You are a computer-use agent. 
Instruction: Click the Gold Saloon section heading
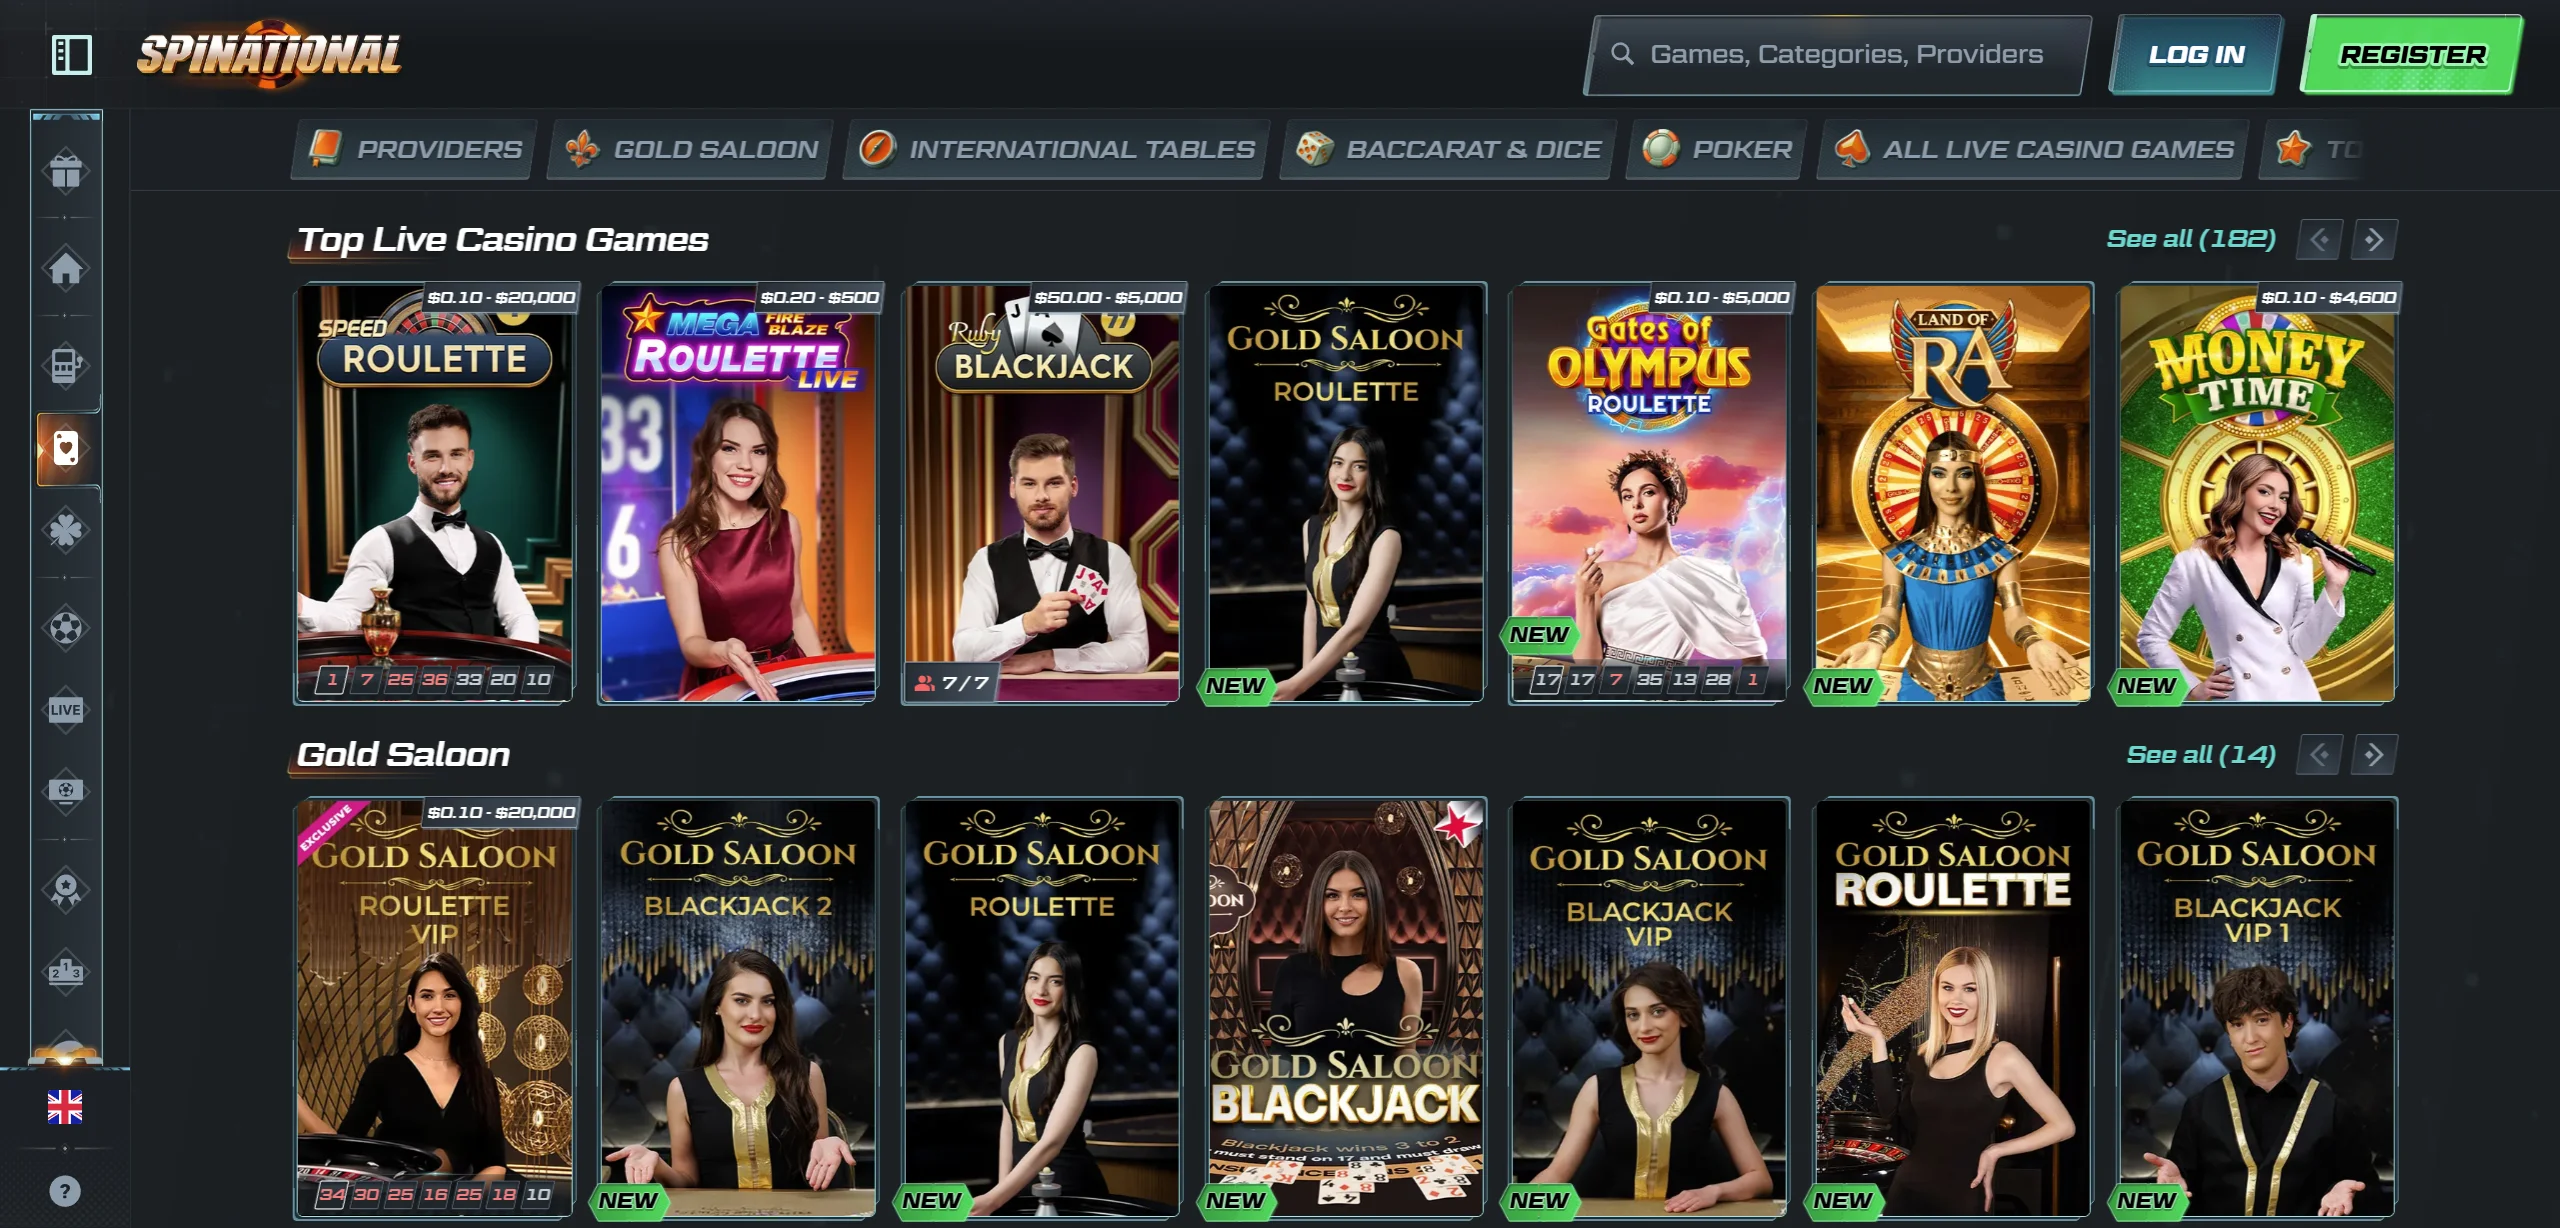point(404,754)
